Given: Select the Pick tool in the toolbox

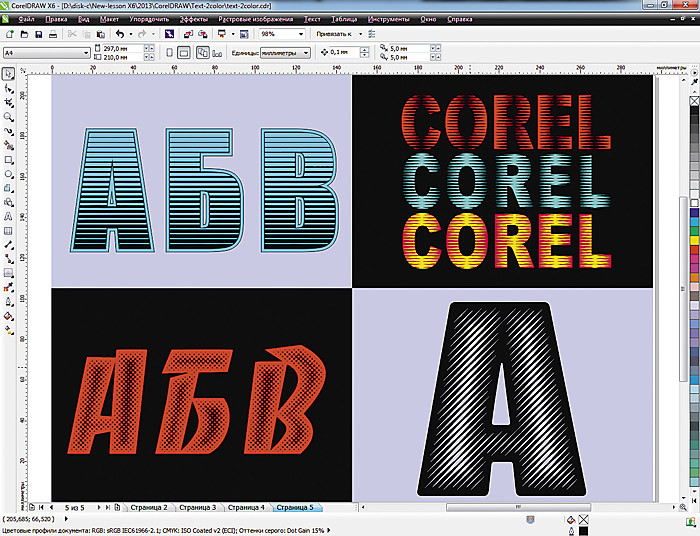Looking at the screenshot, I should point(8,74).
